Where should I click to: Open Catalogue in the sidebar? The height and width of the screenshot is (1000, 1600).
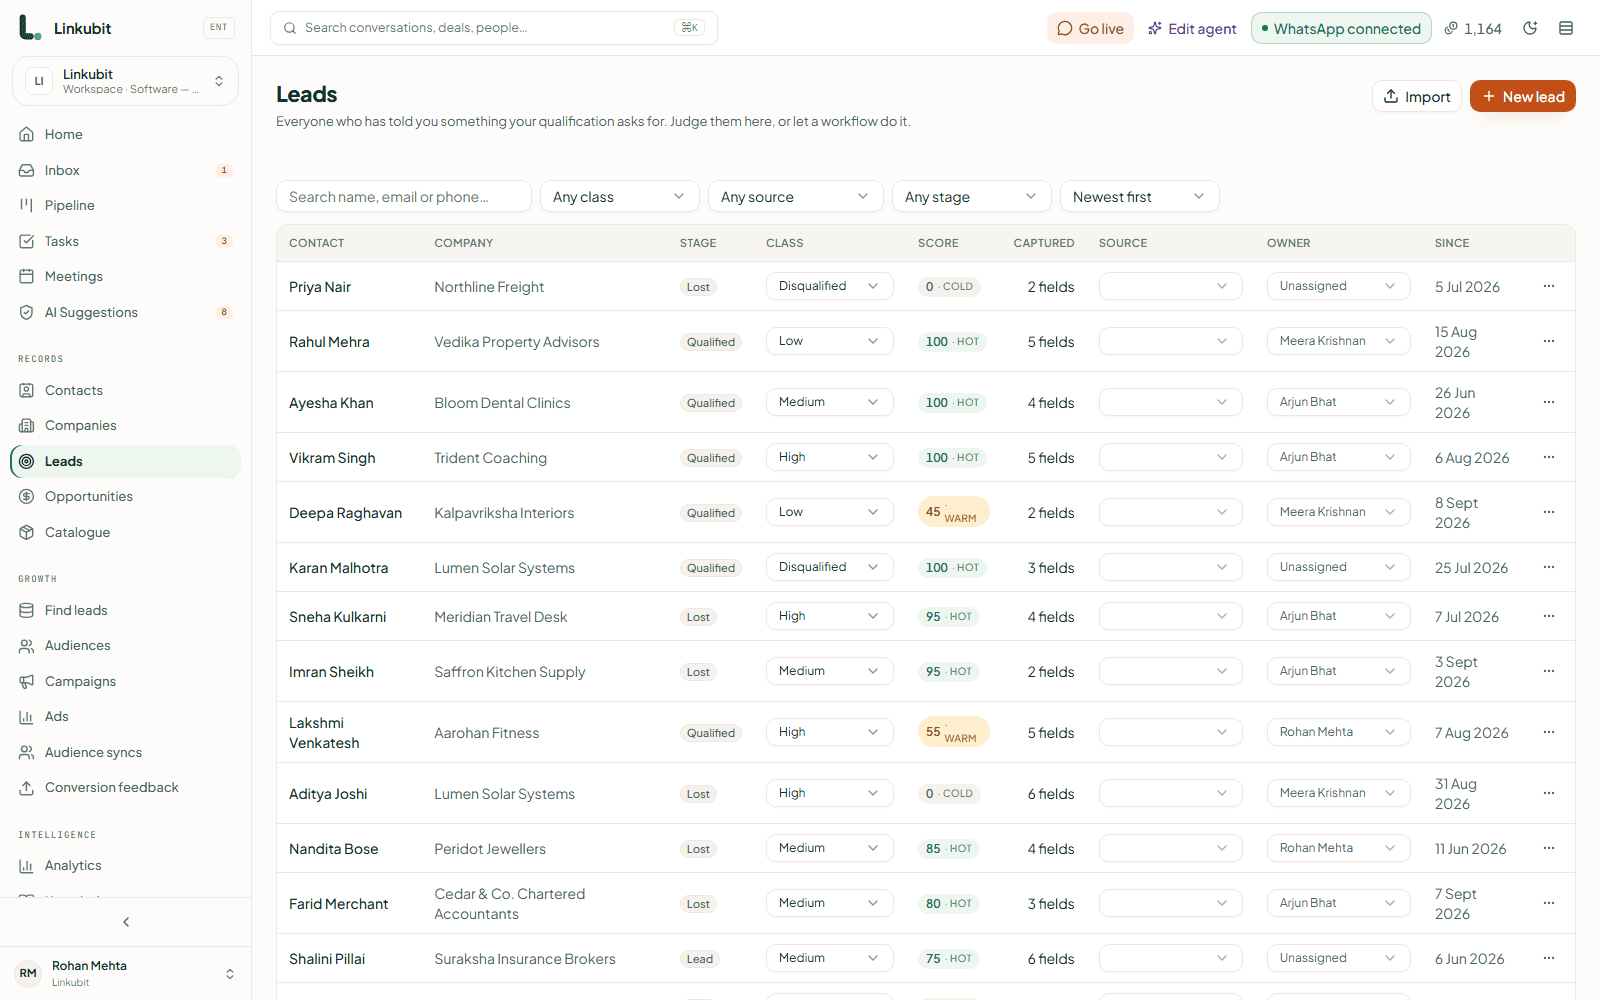(x=125, y=532)
